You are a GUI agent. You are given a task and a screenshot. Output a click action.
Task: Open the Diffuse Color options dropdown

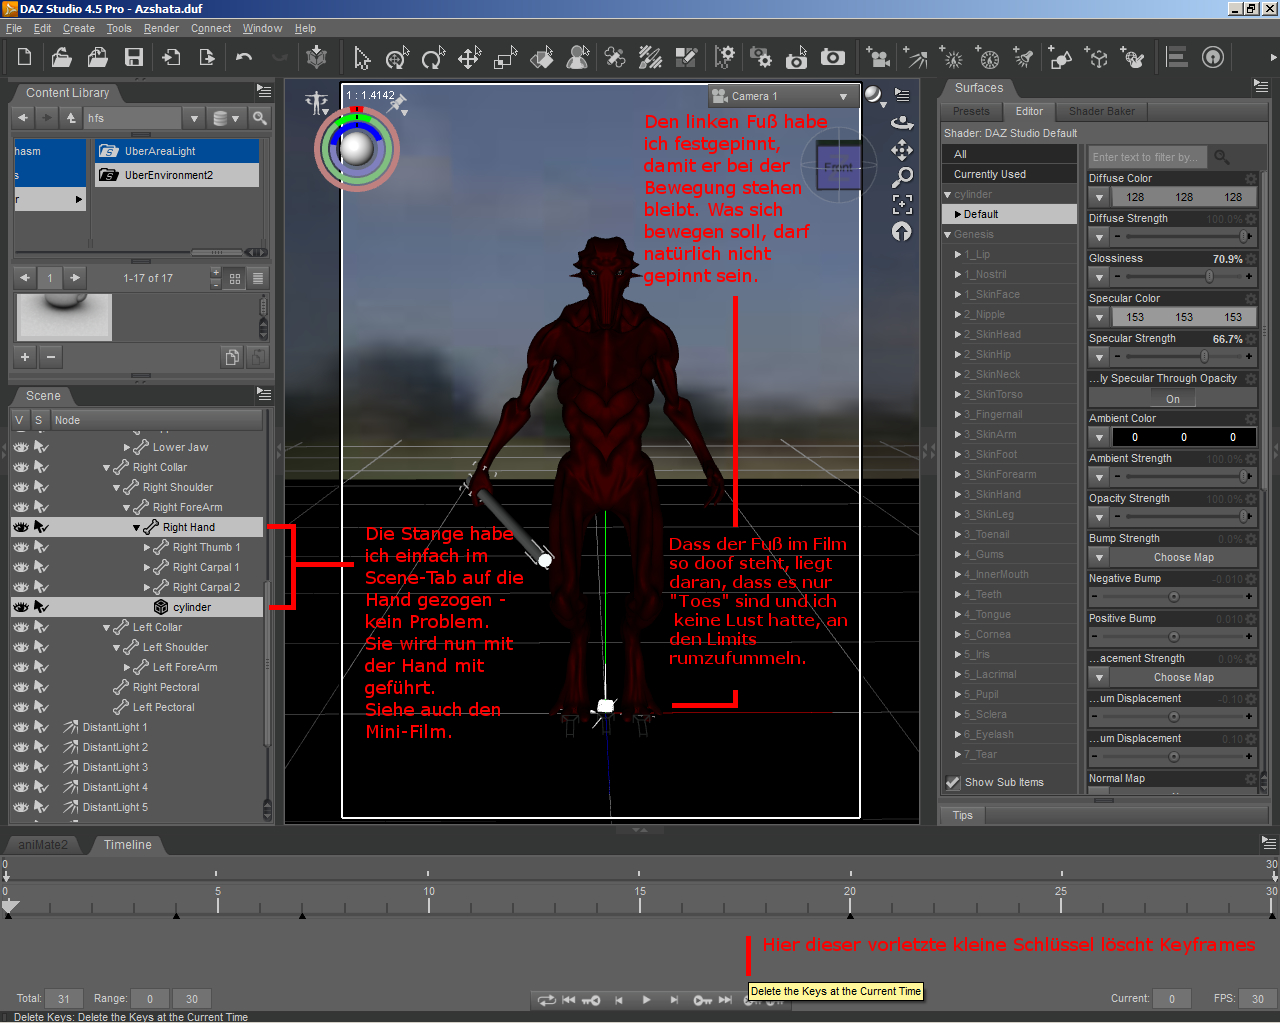pos(1099,197)
